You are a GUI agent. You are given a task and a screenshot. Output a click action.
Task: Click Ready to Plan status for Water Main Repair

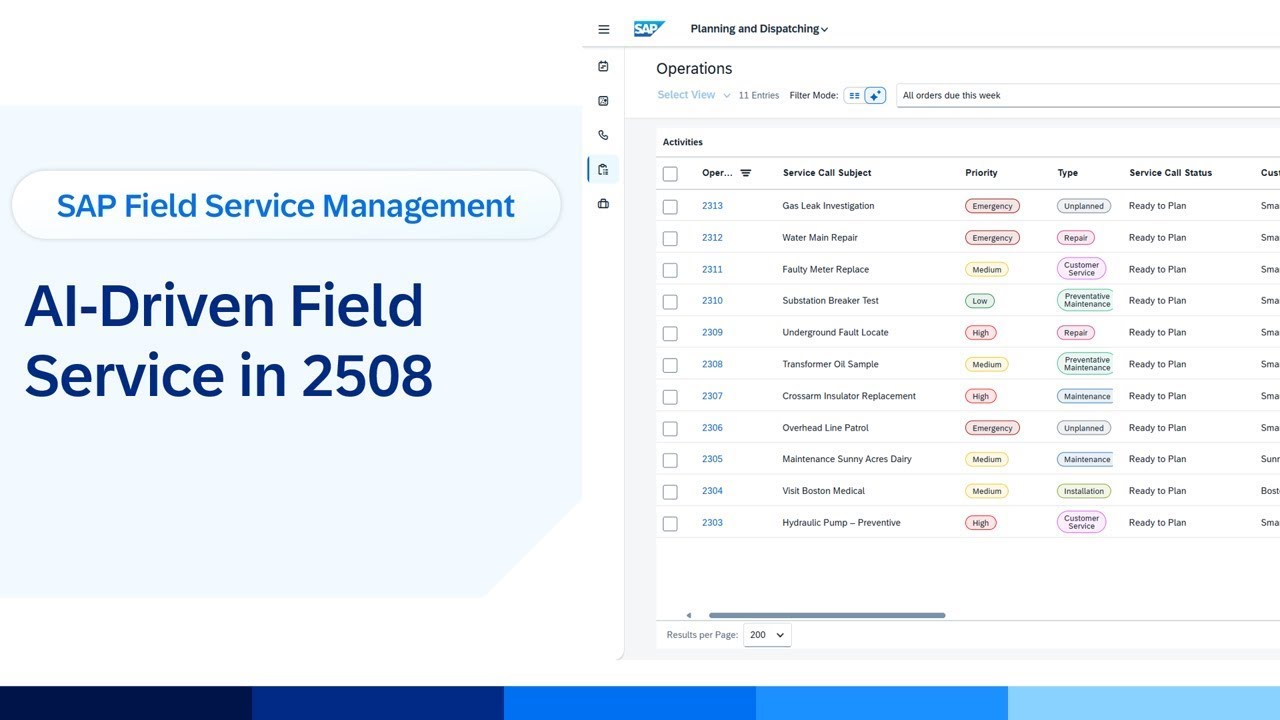1157,238
